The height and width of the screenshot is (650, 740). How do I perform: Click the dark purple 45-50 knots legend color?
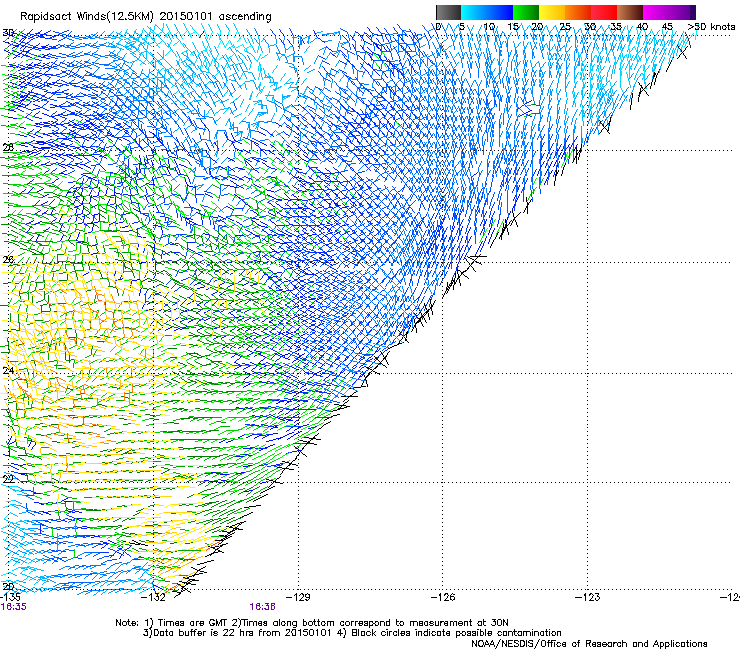tap(682, 12)
